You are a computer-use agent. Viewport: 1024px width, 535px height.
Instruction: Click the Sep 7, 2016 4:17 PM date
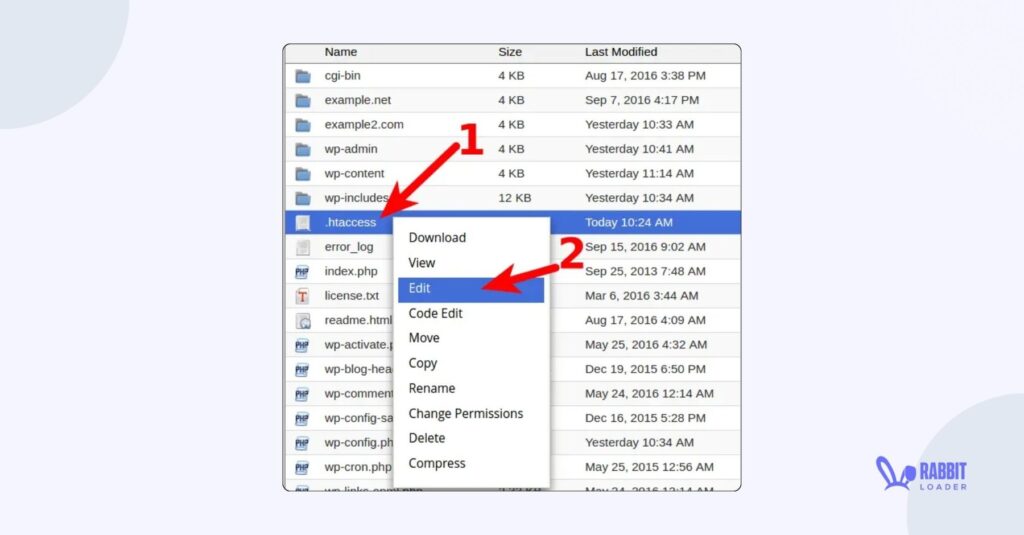[642, 101]
